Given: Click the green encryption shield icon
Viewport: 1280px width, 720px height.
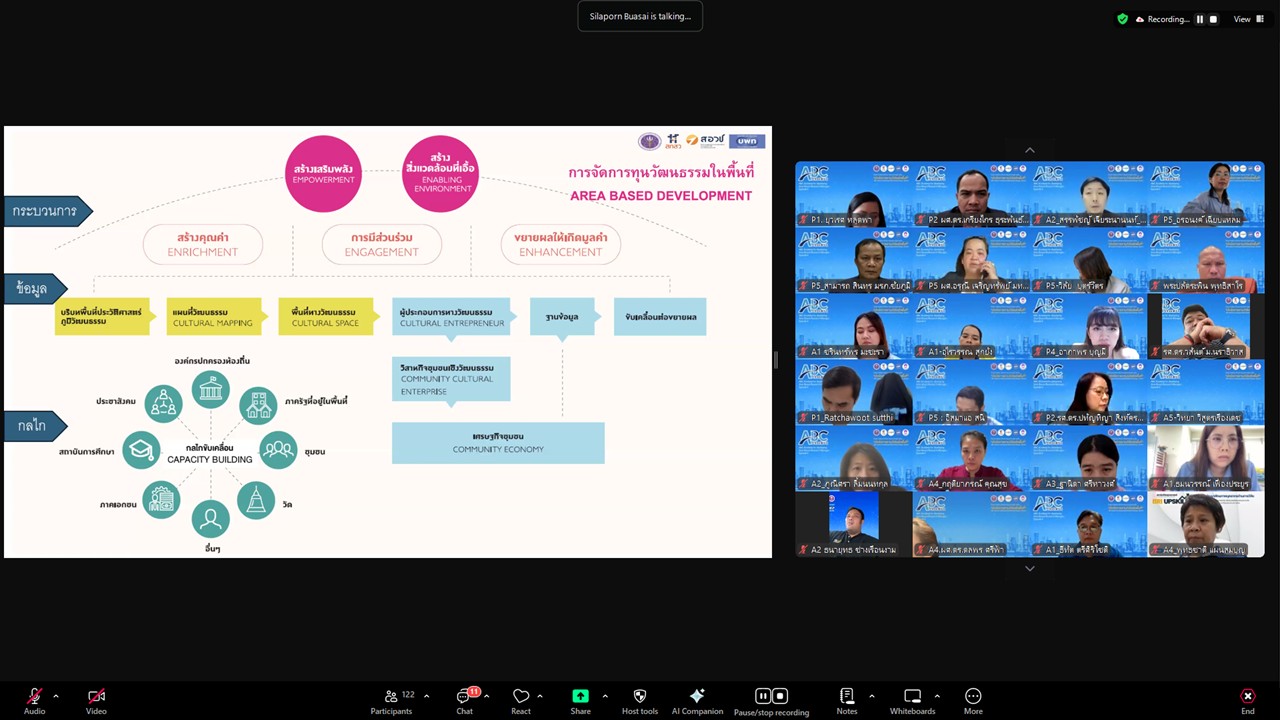Looking at the screenshot, I should click(x=1122, y=19).
